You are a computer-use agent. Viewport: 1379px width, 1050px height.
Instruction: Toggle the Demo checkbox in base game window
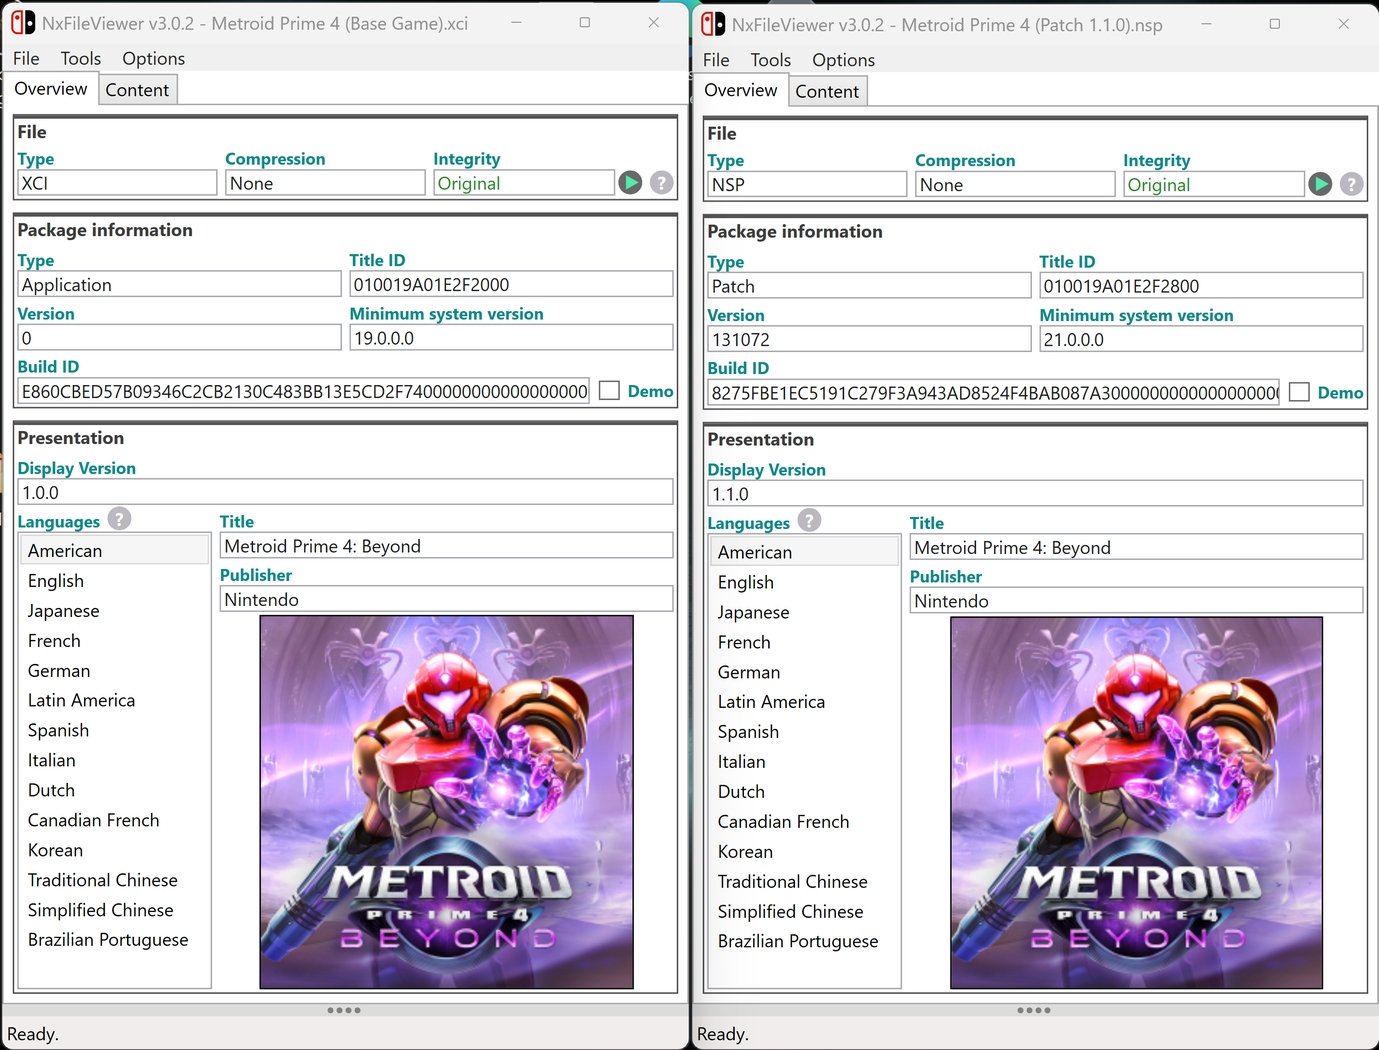609,391
